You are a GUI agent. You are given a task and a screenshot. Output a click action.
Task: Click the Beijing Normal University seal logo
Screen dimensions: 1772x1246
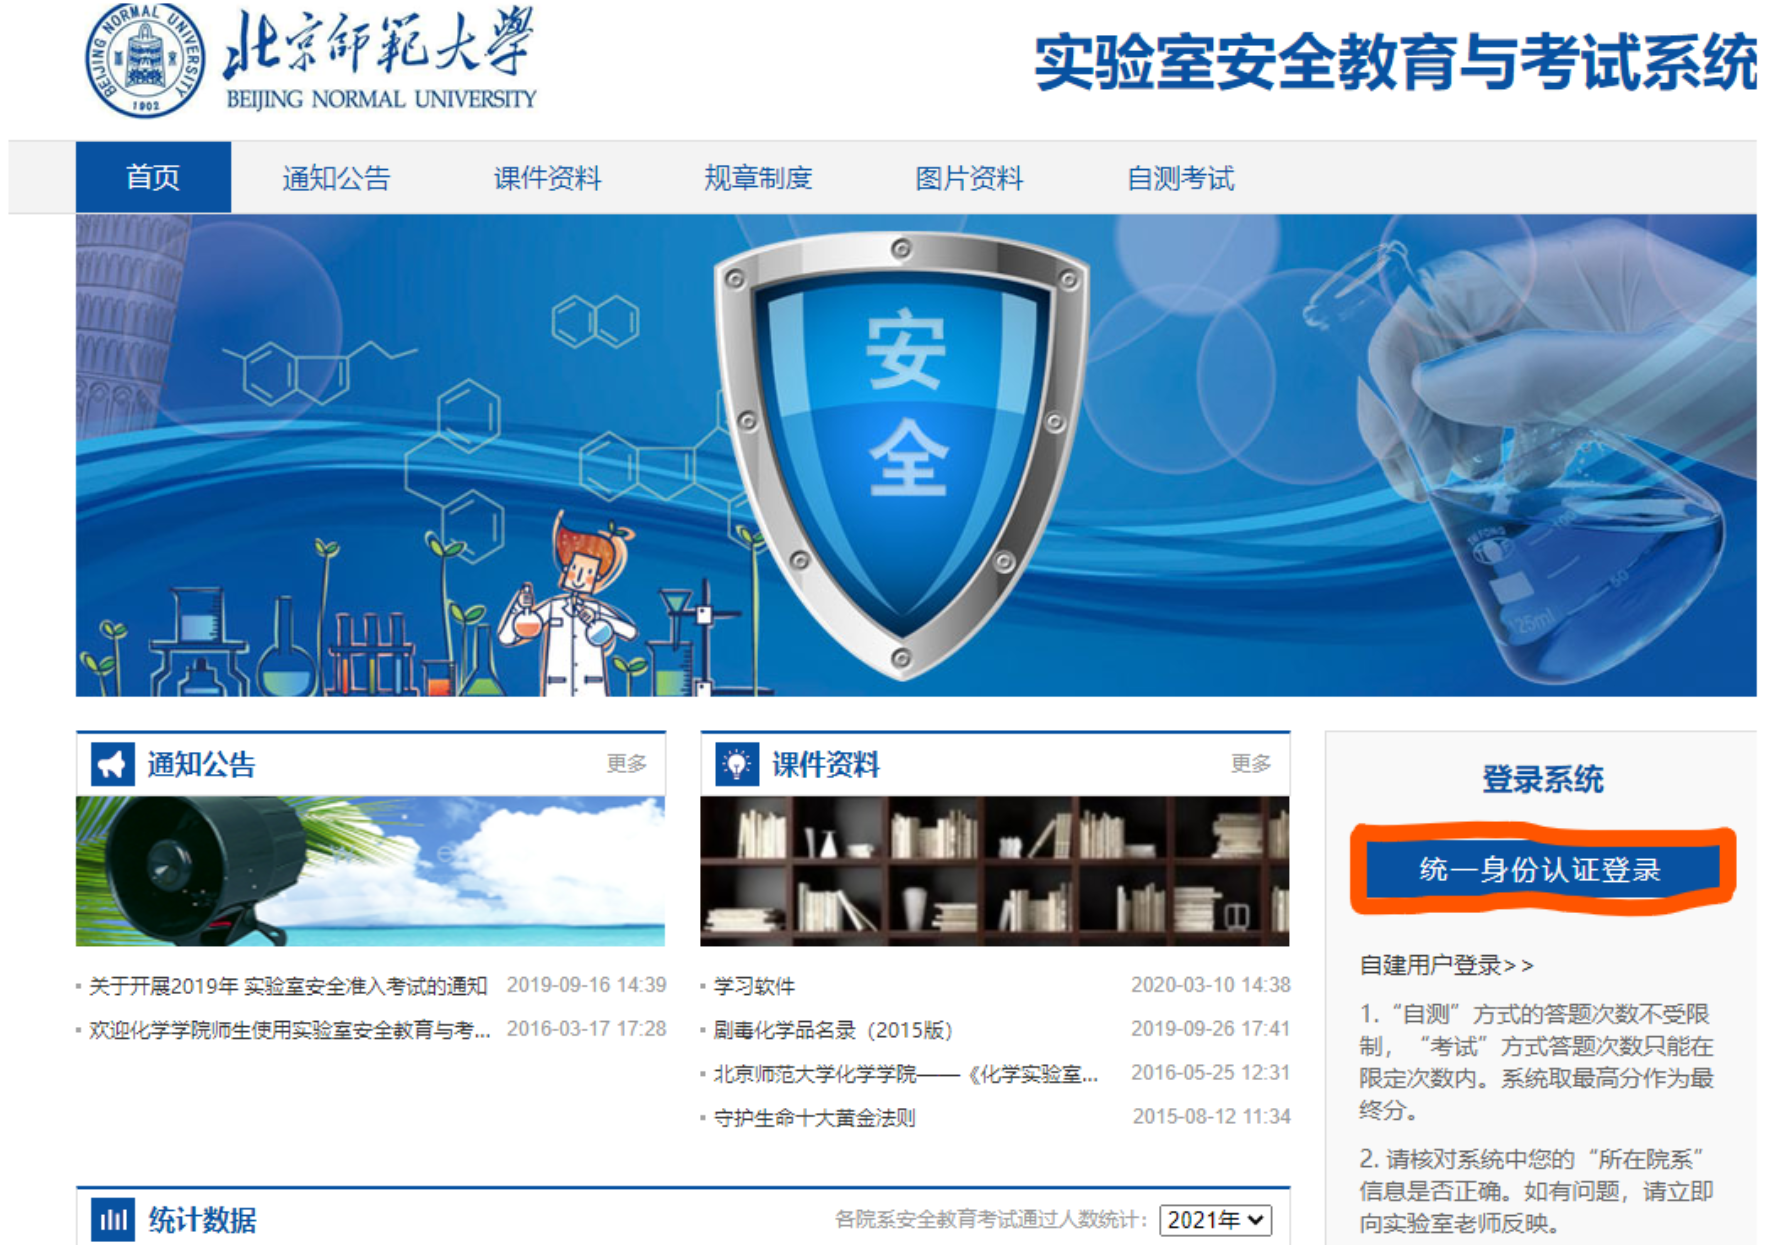(x=145, y=60)
